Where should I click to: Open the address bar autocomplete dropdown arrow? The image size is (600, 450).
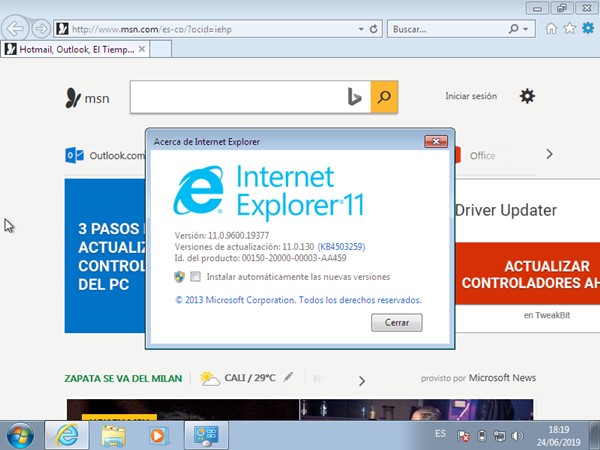pyautogui.click(x=361, y=29)
